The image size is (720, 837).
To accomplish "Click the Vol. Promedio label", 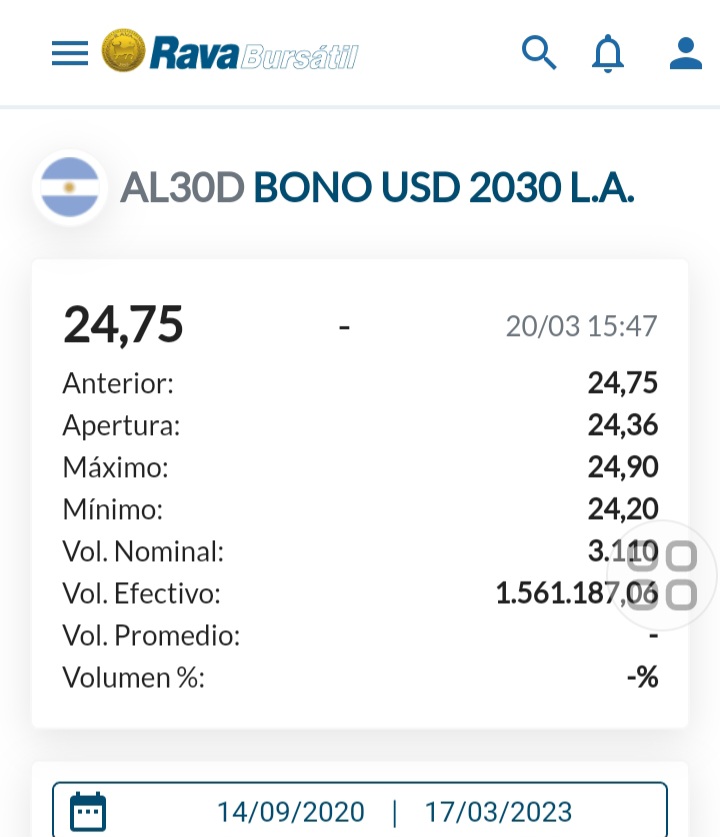I will tap(151, 635).
